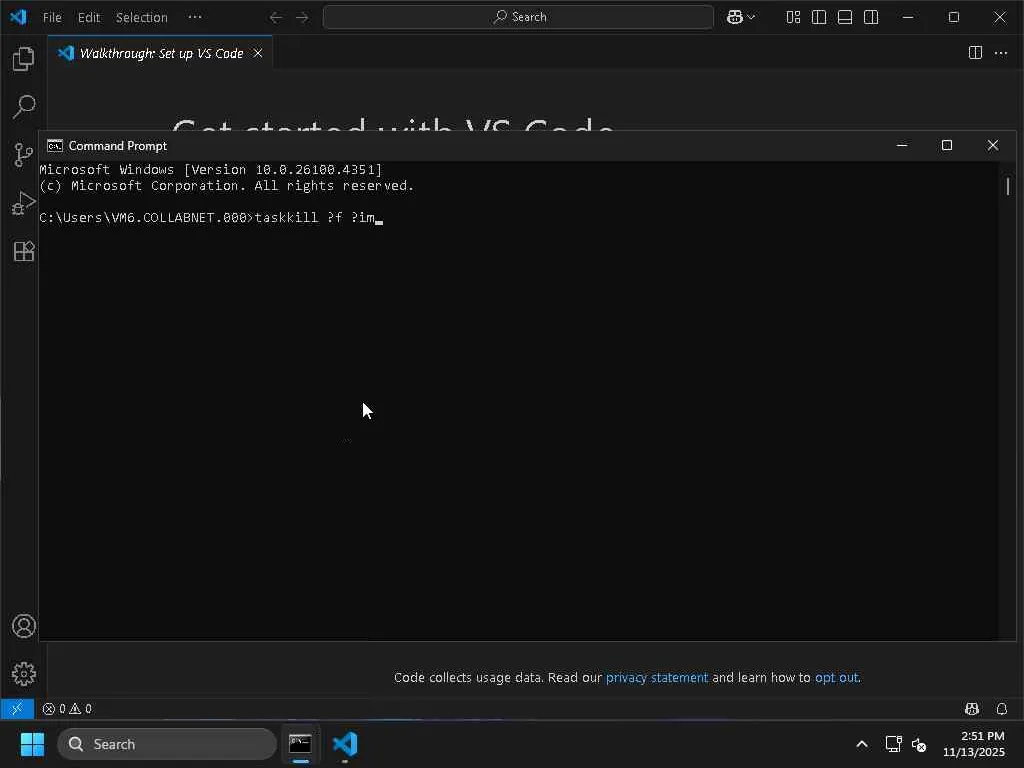Open the File menu
The image size is (1024, 768).
pyautogui.click(x=52, y=17)
